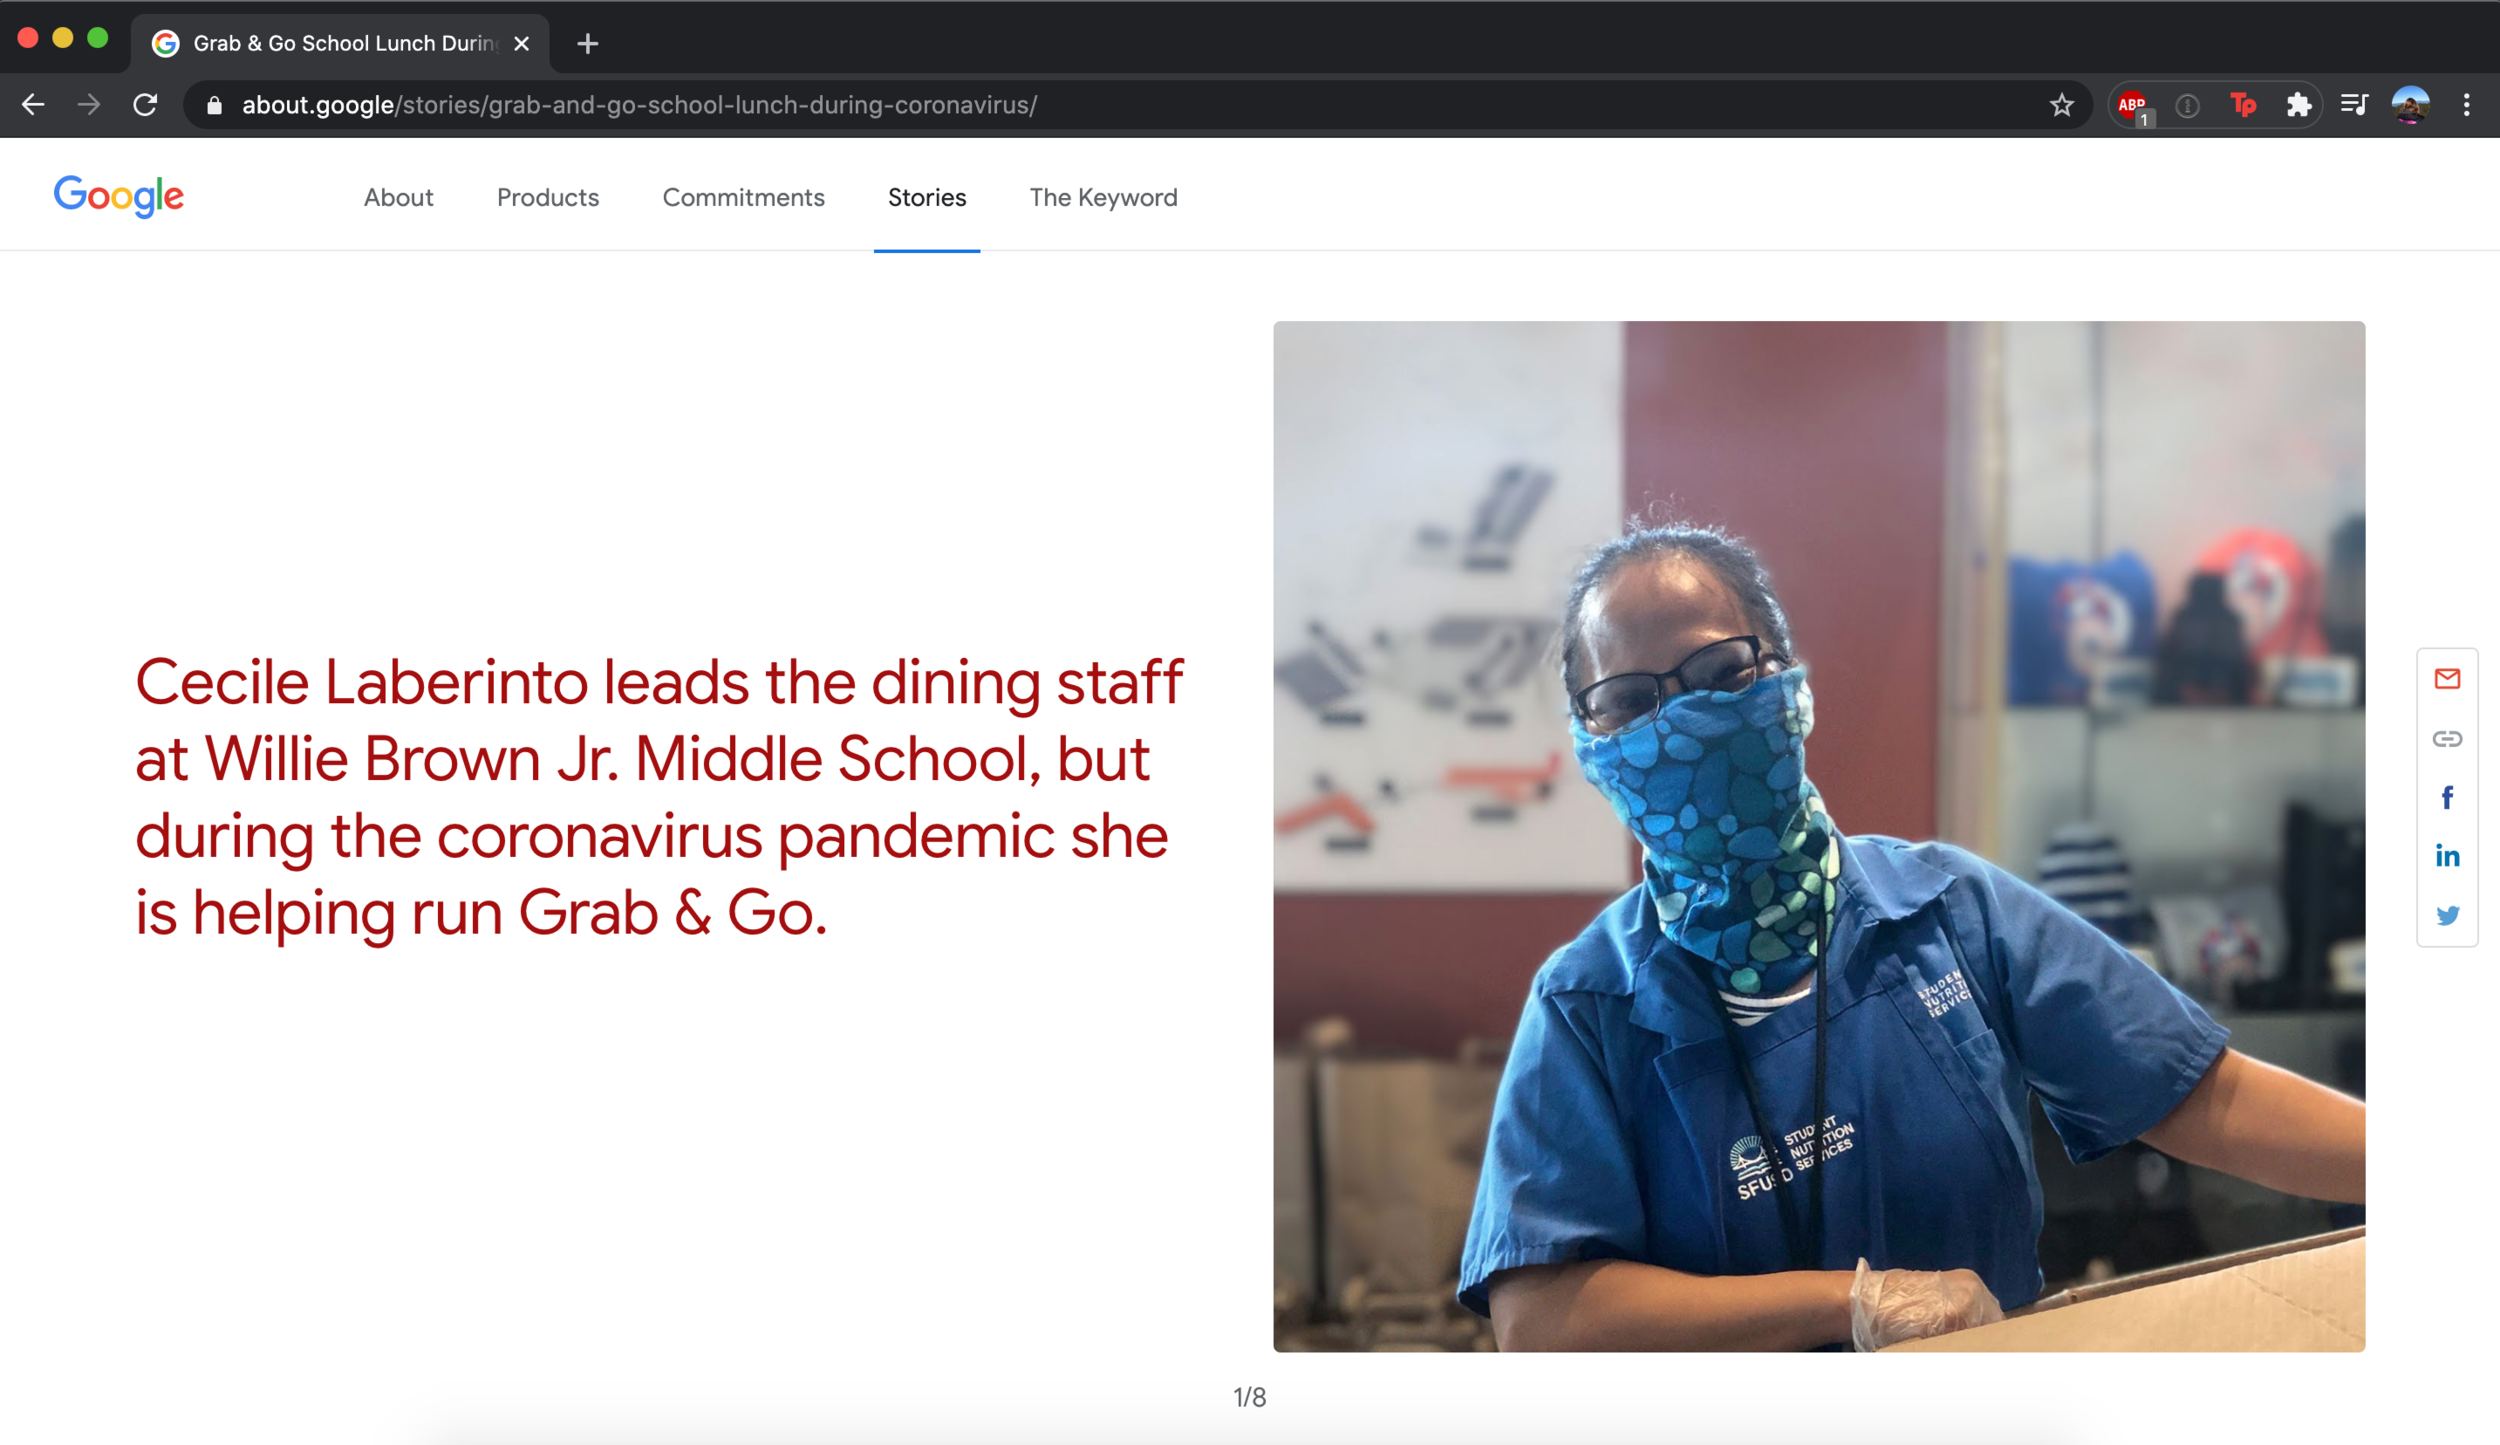
Task: Open the Products nav item
Action: click(x=548, y=197)
